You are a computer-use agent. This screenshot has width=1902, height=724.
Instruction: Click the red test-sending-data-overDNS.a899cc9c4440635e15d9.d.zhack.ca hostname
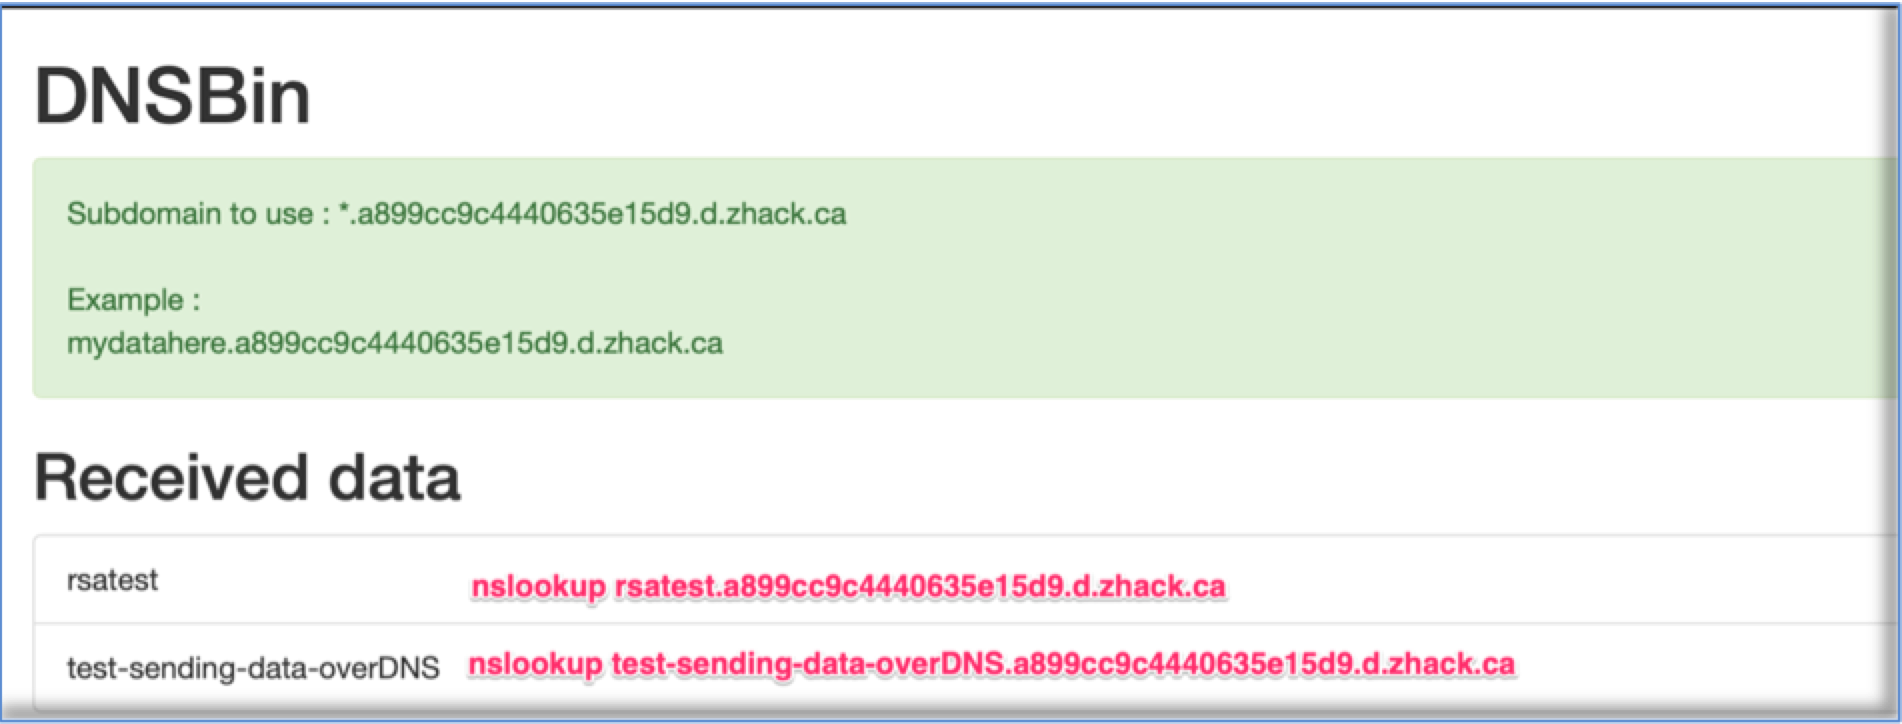pos(1063,664)
